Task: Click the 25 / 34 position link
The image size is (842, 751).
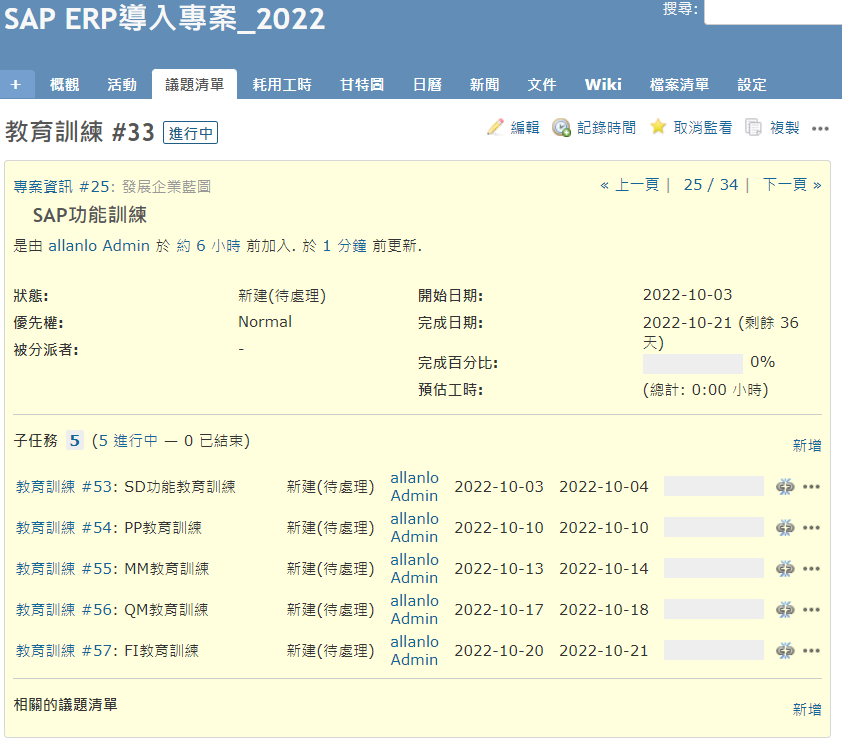Action: point(710,185)
